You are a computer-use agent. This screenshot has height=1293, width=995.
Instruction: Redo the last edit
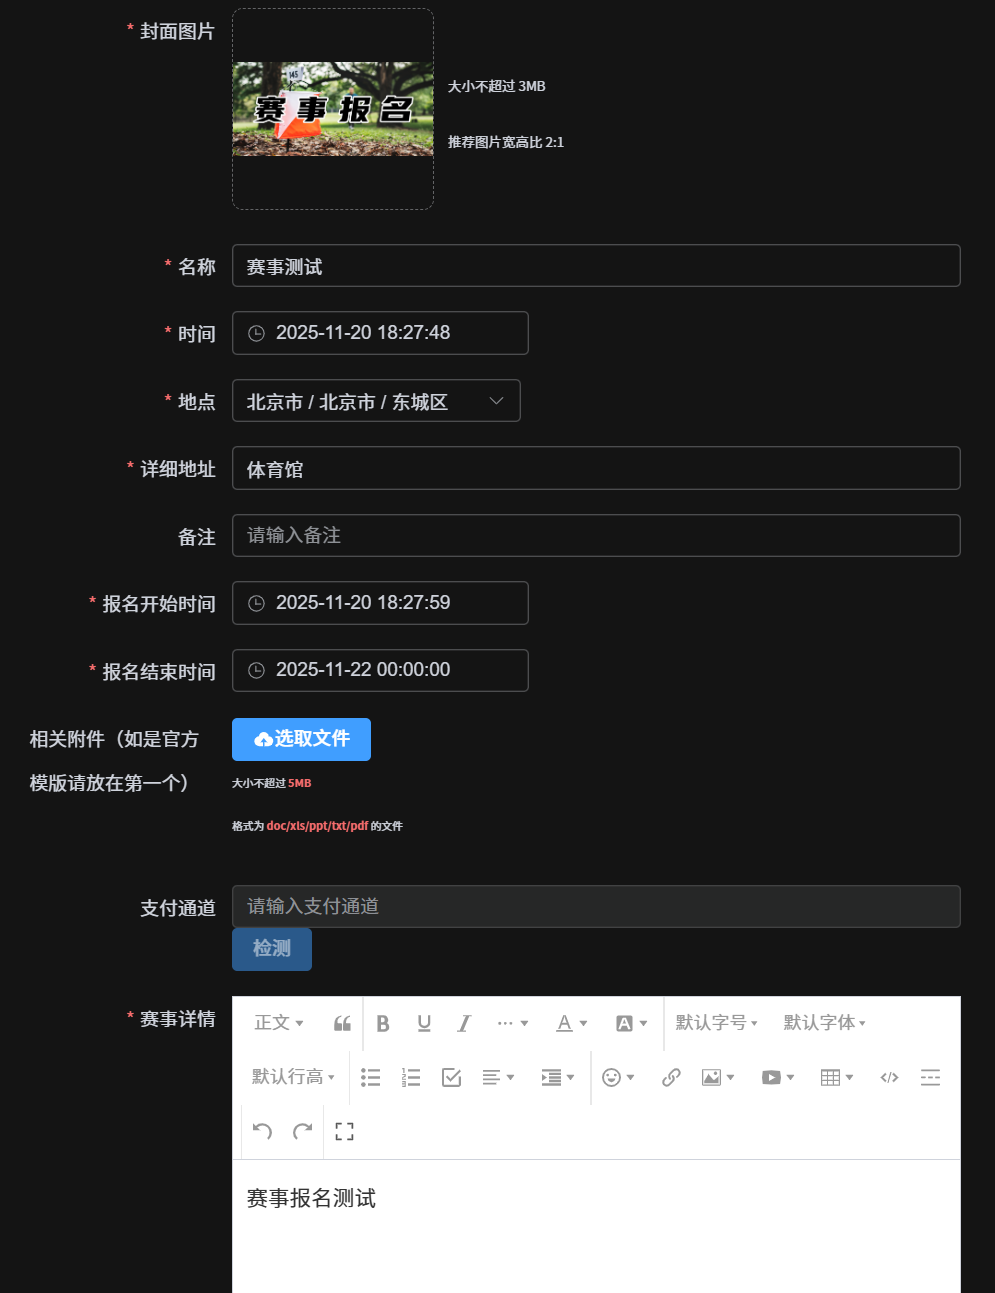pyautogui.click(x=302, y=1131)
